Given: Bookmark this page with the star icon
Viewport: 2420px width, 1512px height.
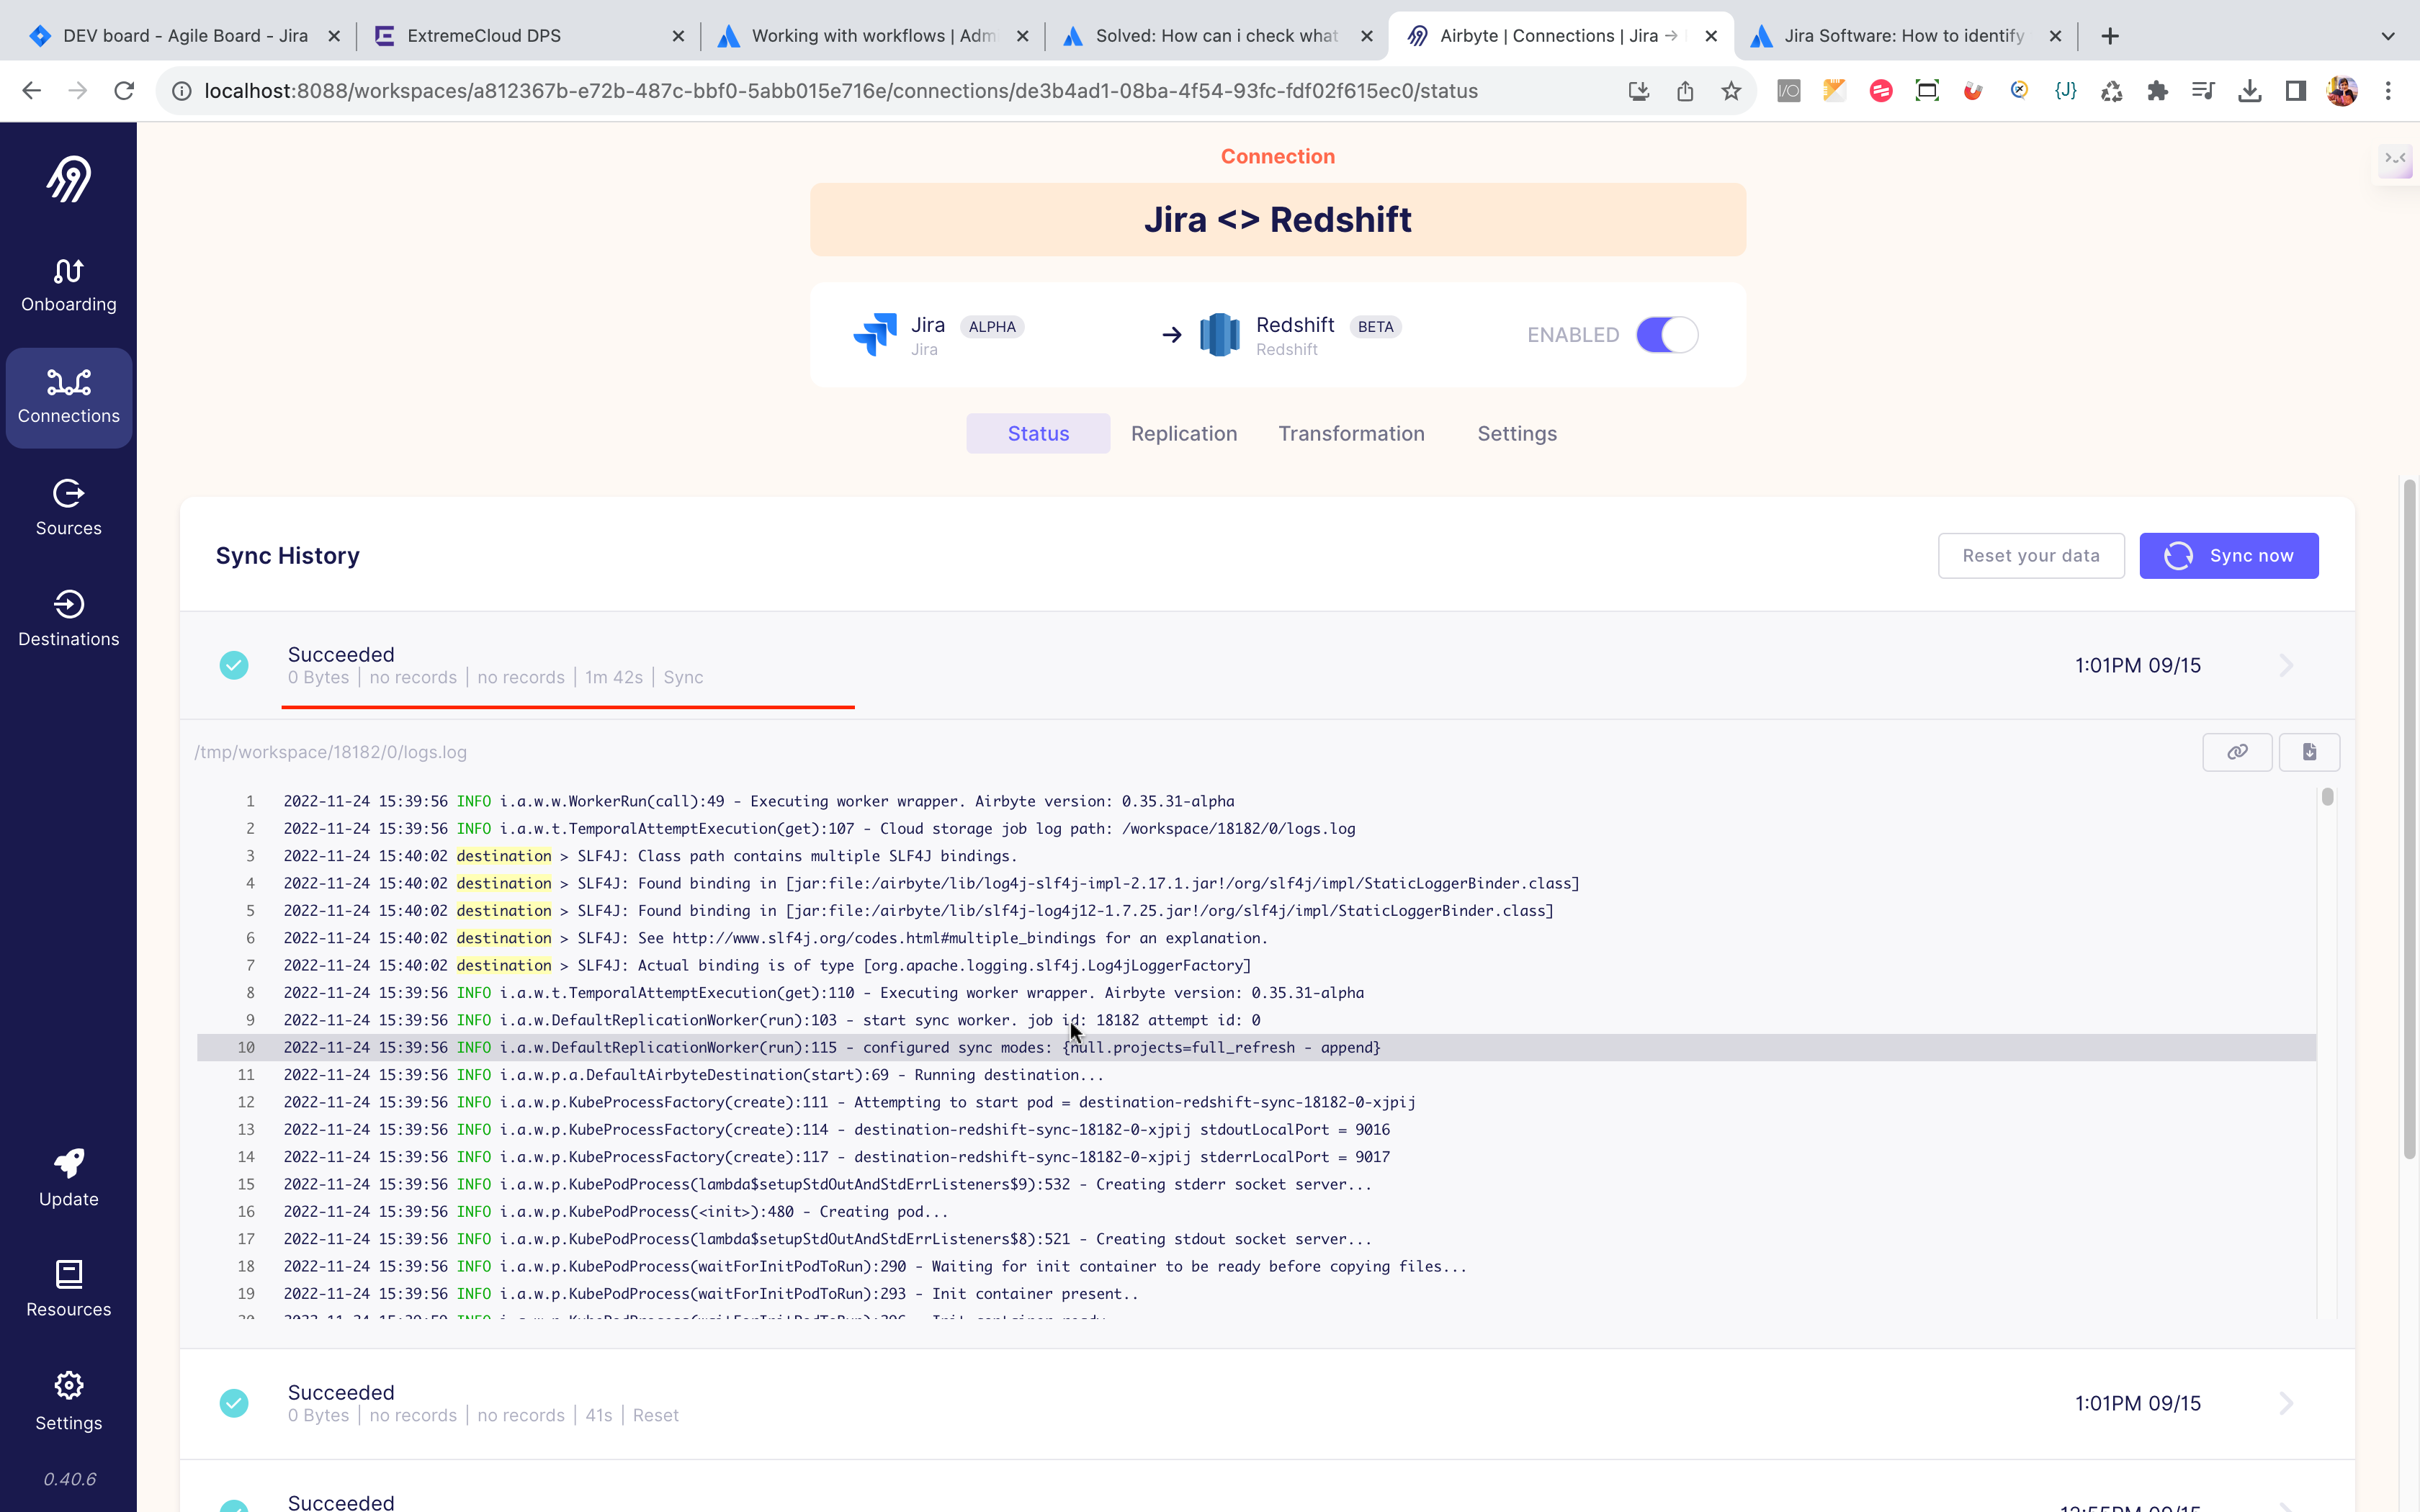Looking at the screenshot, I should [1731, 91].
